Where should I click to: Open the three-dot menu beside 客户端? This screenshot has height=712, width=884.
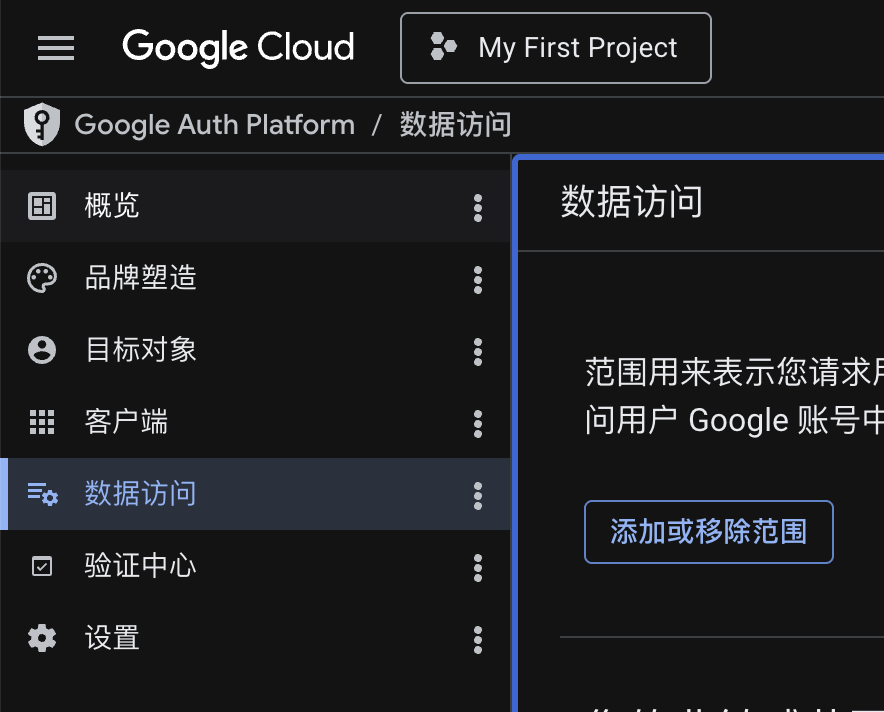point(478,422)
